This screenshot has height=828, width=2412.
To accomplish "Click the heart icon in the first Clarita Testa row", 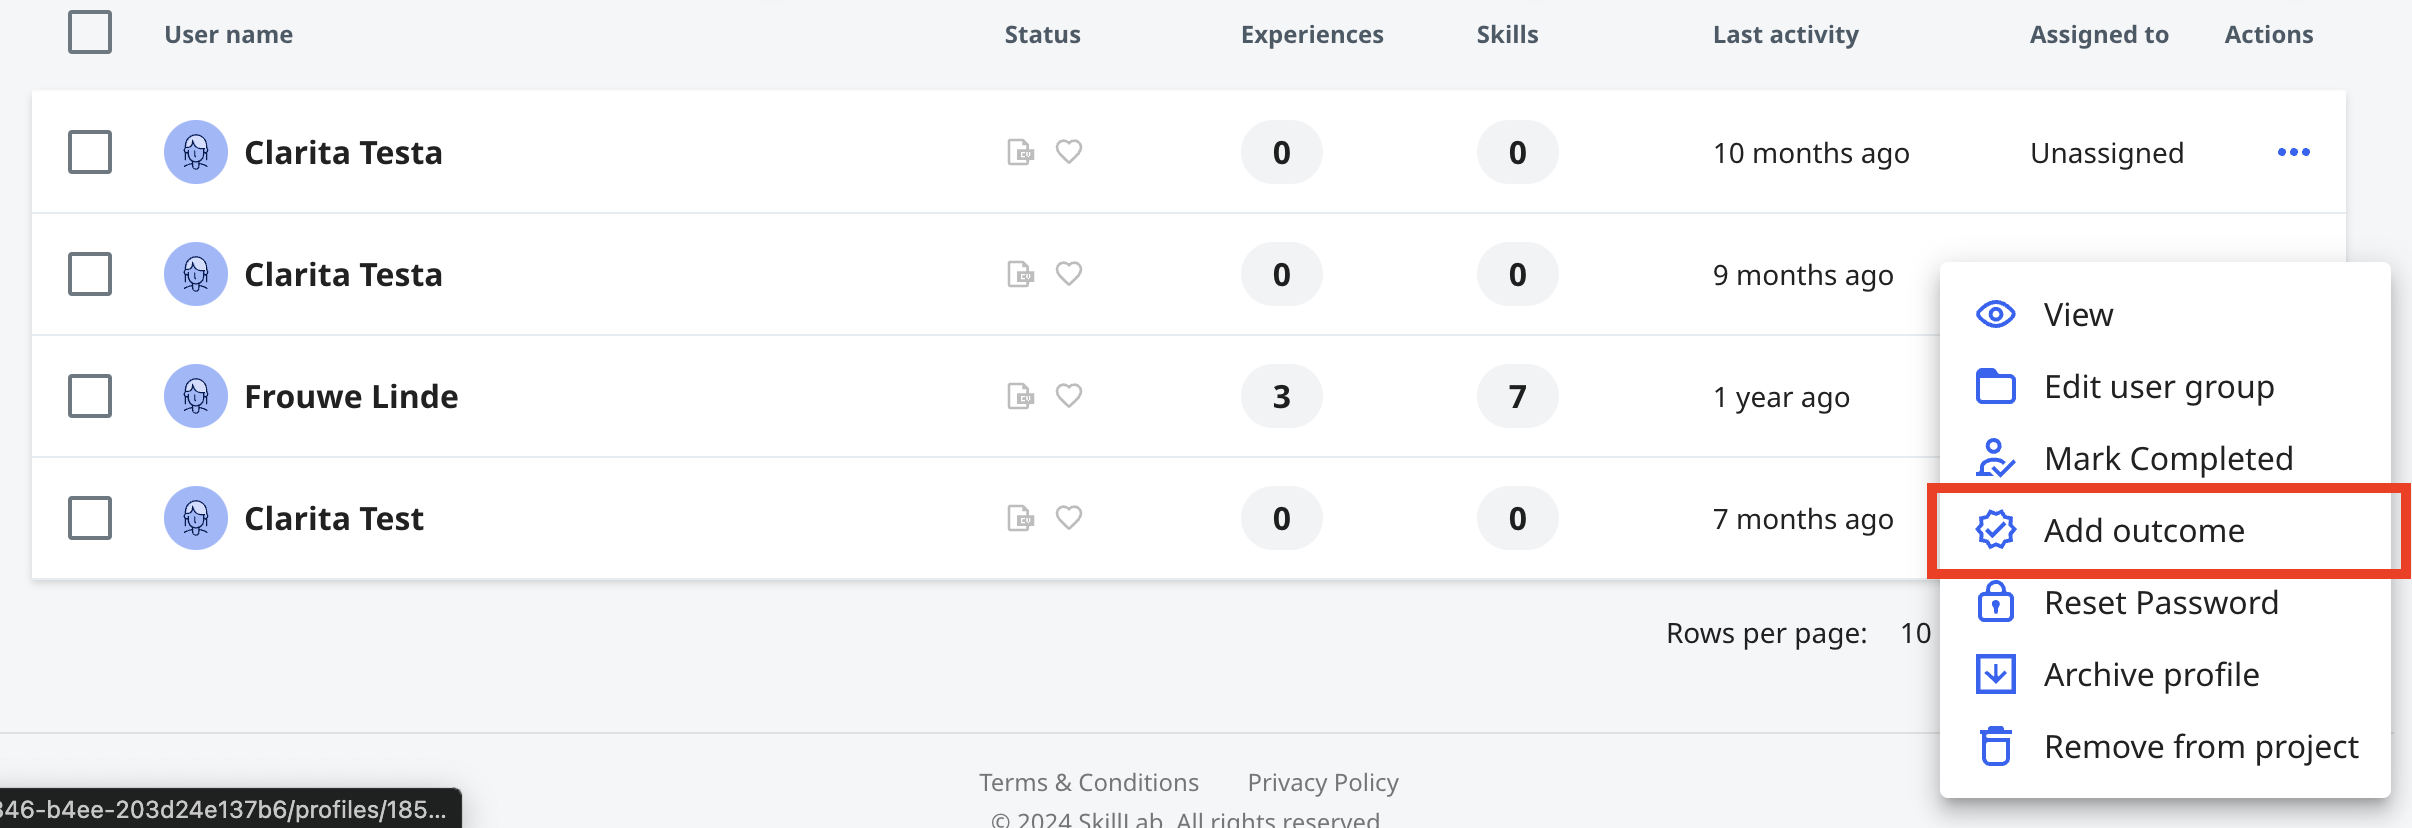I will pos(1069,152).
